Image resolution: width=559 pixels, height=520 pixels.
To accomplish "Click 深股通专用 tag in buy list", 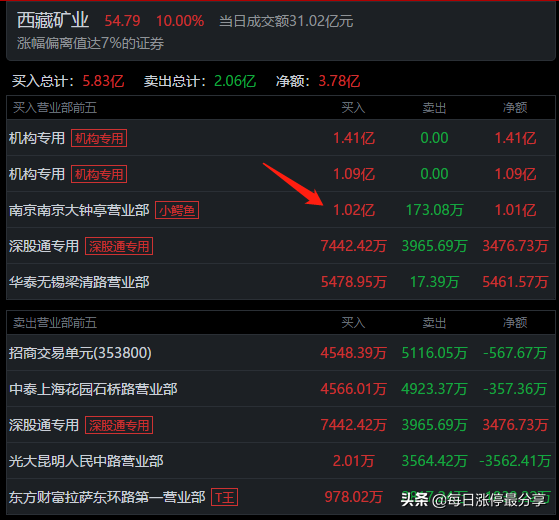I will pyautogui.click(x=119, y=246).
